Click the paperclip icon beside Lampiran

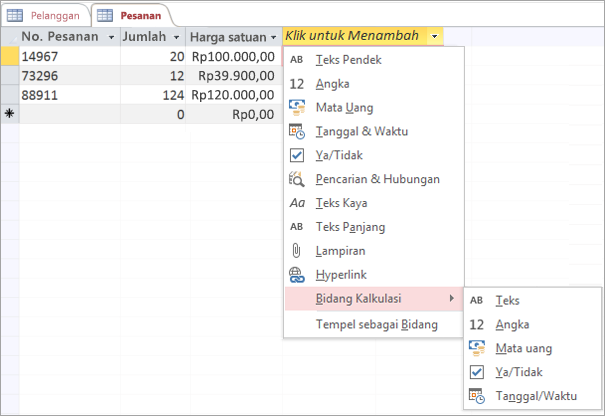coord(296,251)
